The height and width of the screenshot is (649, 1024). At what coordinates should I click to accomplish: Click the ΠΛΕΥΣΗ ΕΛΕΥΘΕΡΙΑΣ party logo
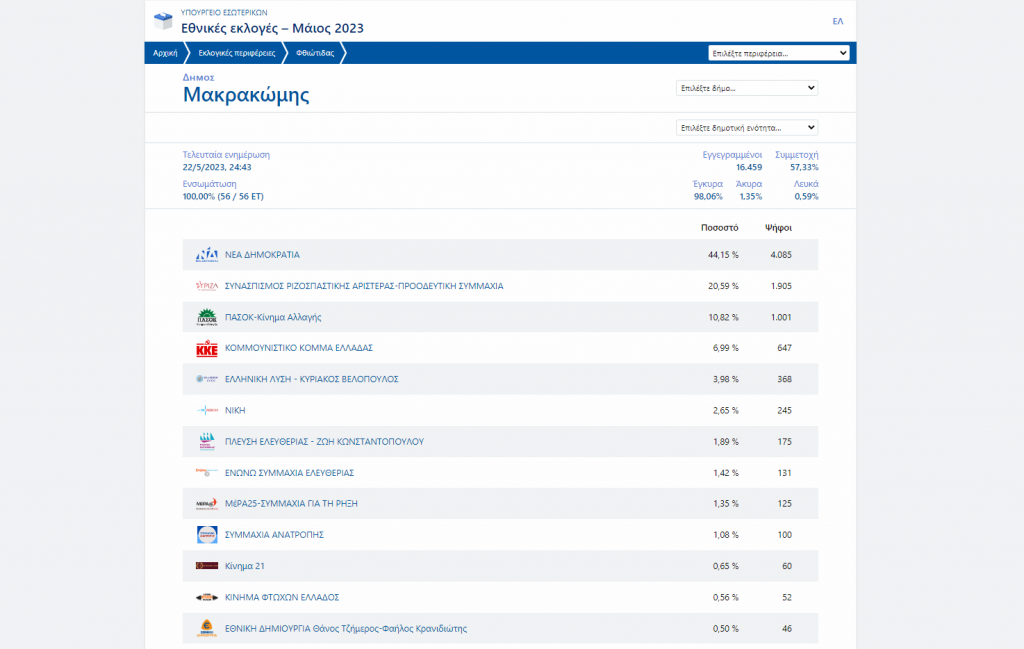[x=207, y=441]
